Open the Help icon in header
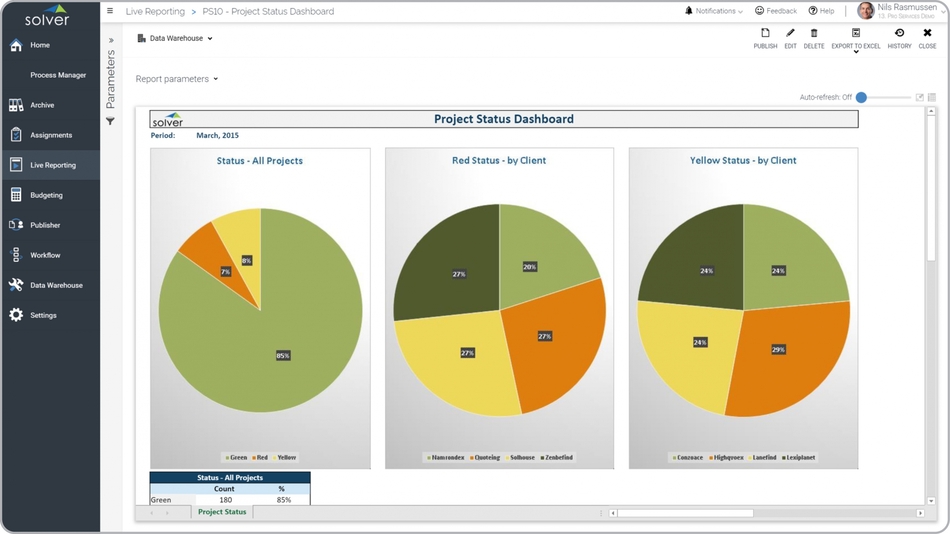 click(813, 11)
